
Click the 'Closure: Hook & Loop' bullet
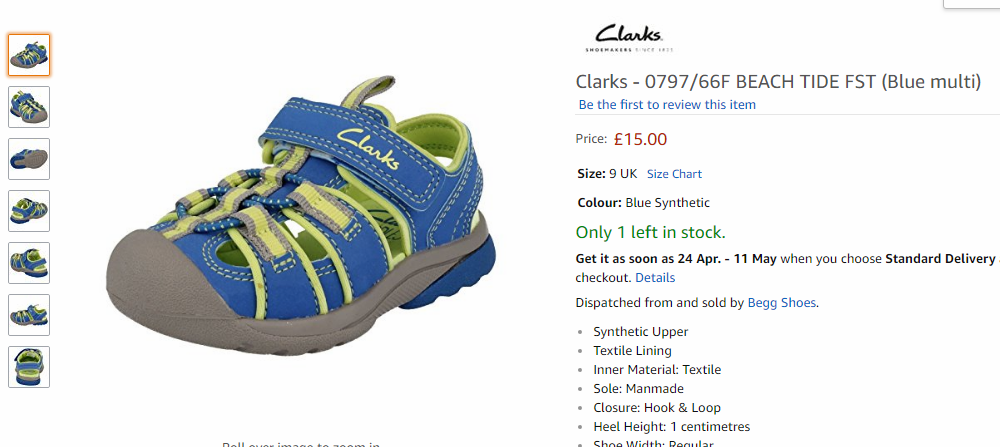click(x=657, y=407)
